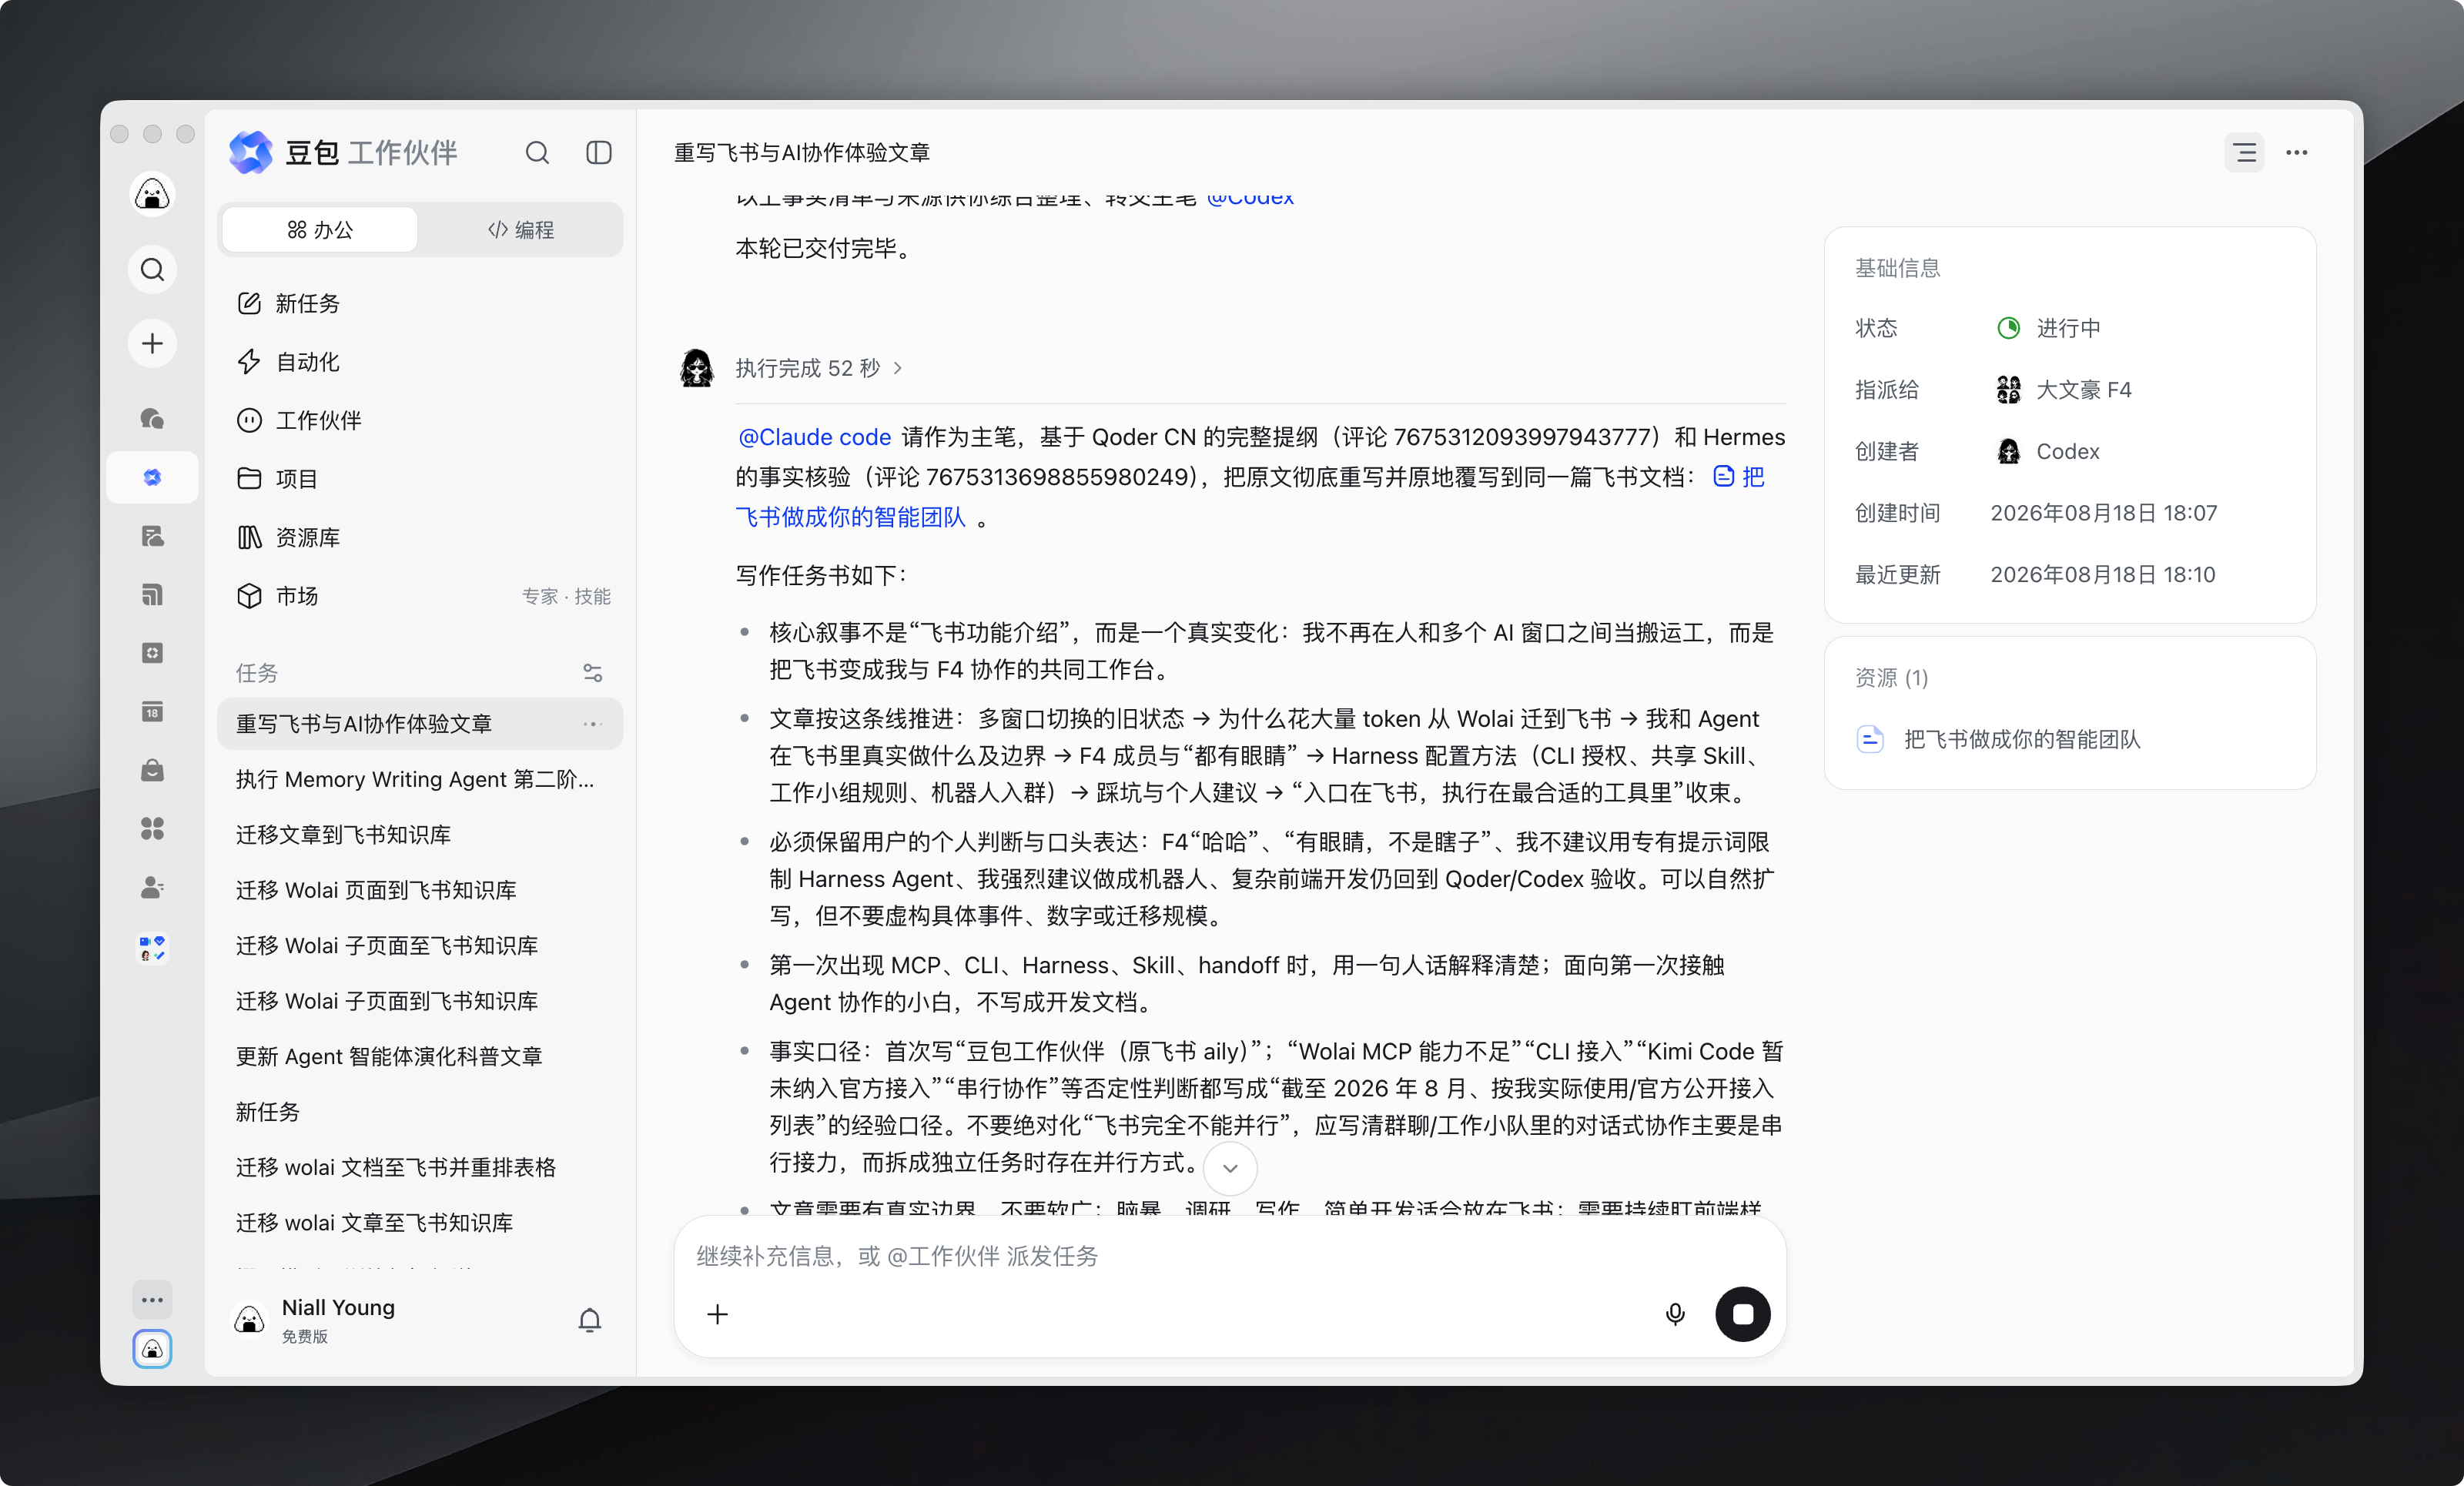Viewport: 2464px width, 1486px height.
Task: Click the Codex avatar beside 执行完成
Action: click(x=697, y=368)
